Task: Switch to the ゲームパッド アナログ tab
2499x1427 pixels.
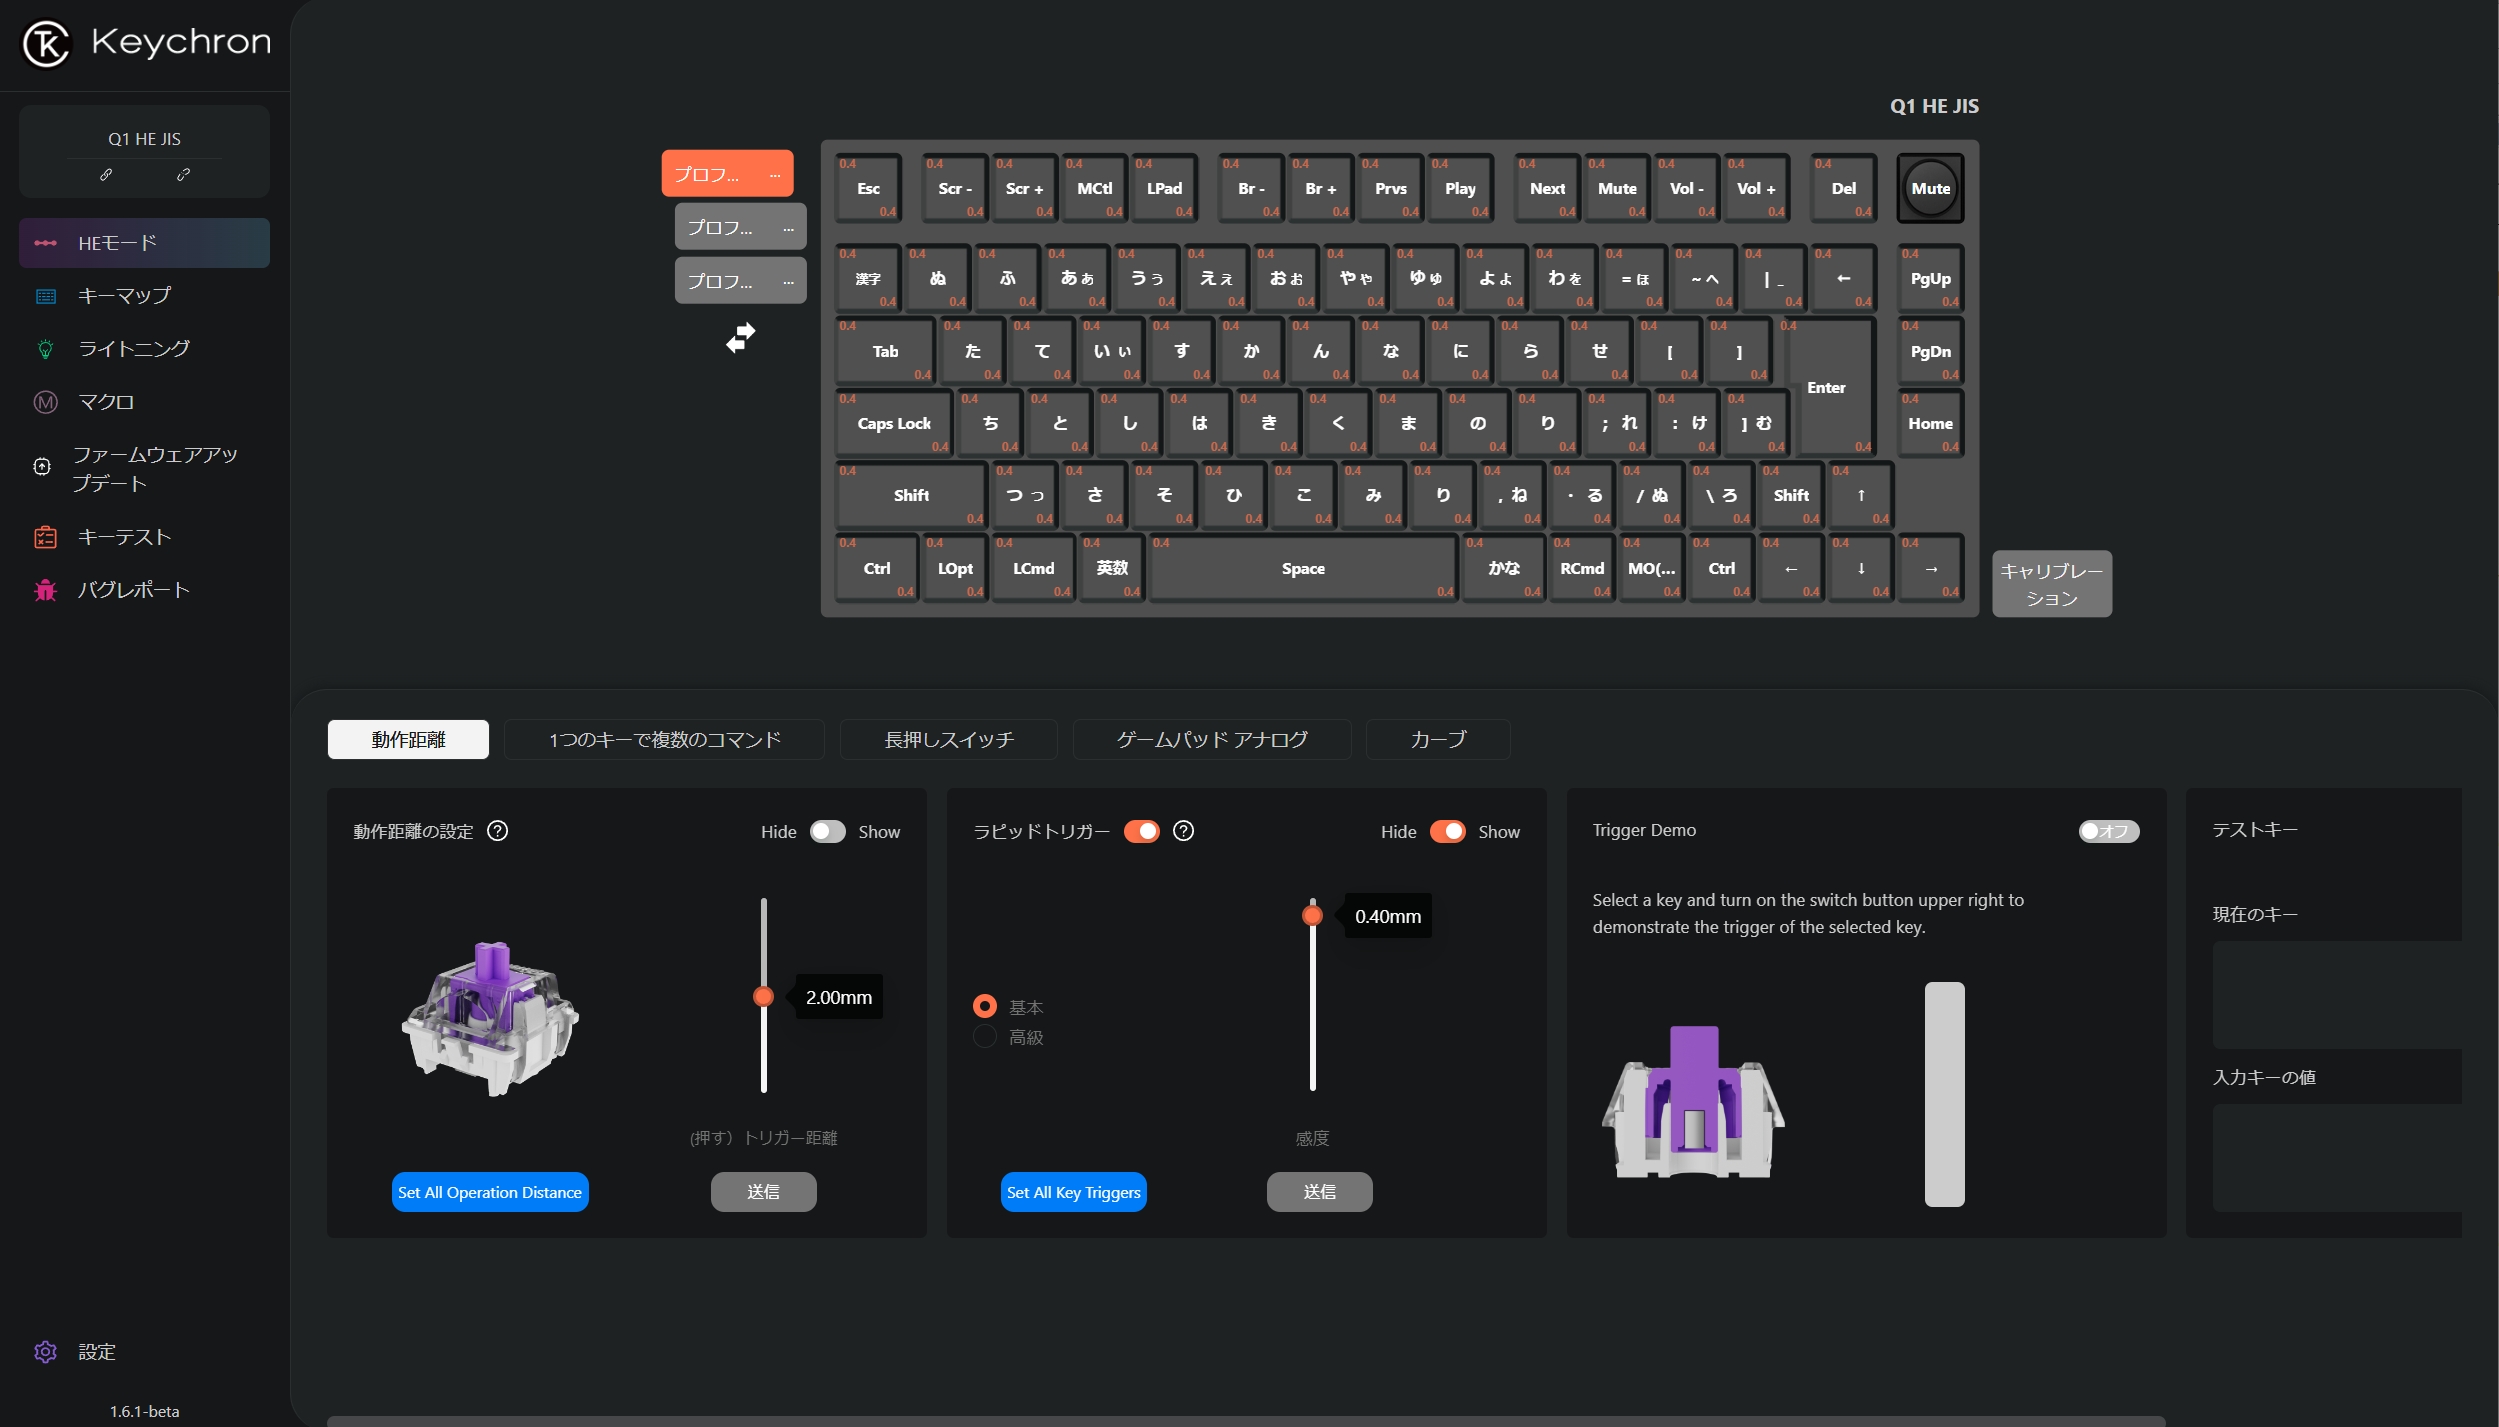Action: tap(1211, 739)
